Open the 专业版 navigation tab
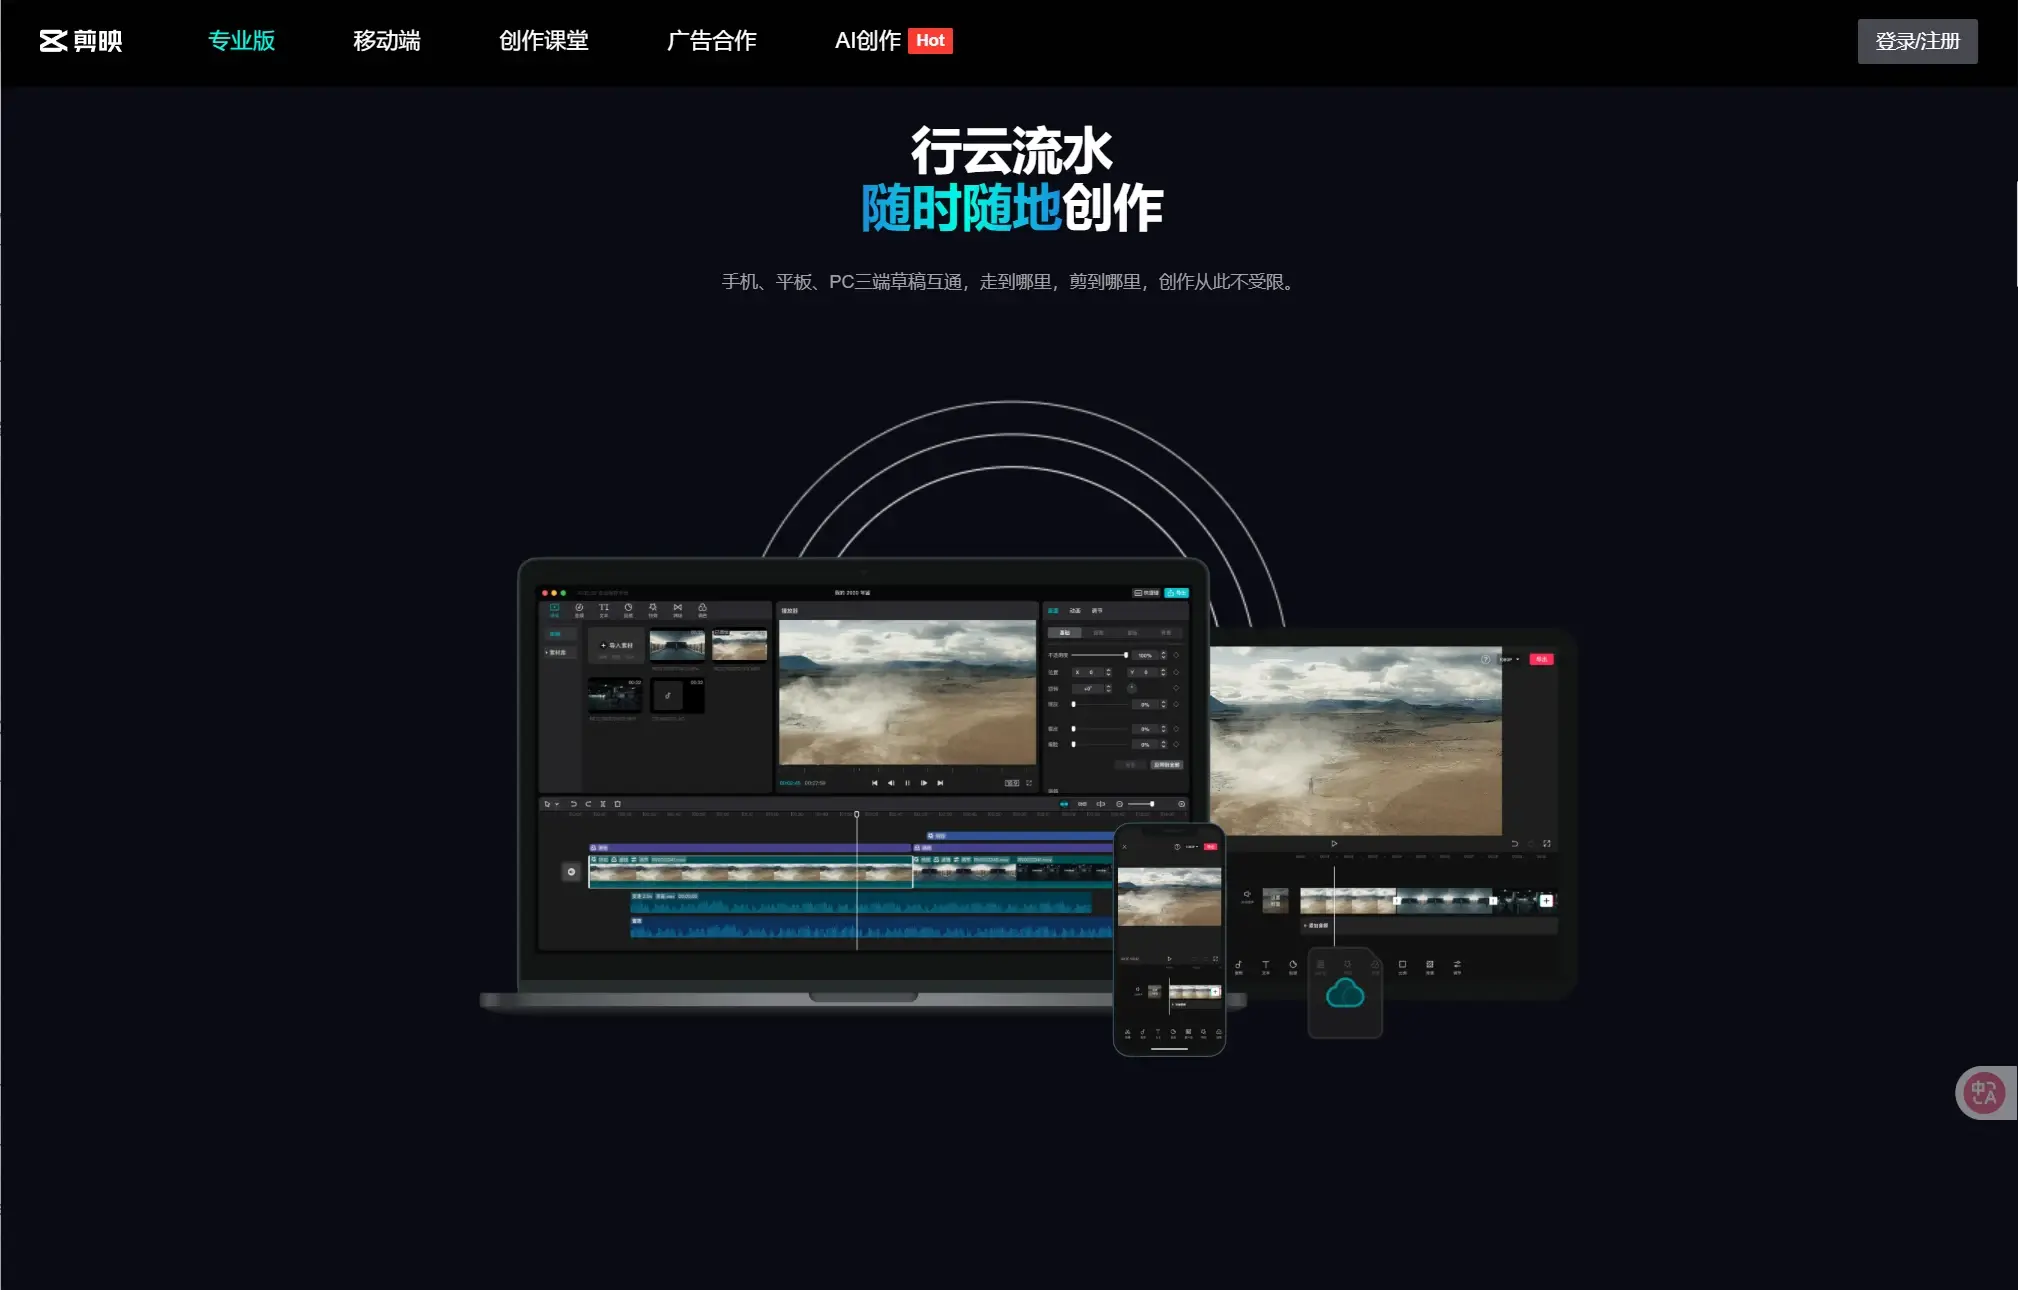Screen dimensions: 2018x1290 pos(241,41)
